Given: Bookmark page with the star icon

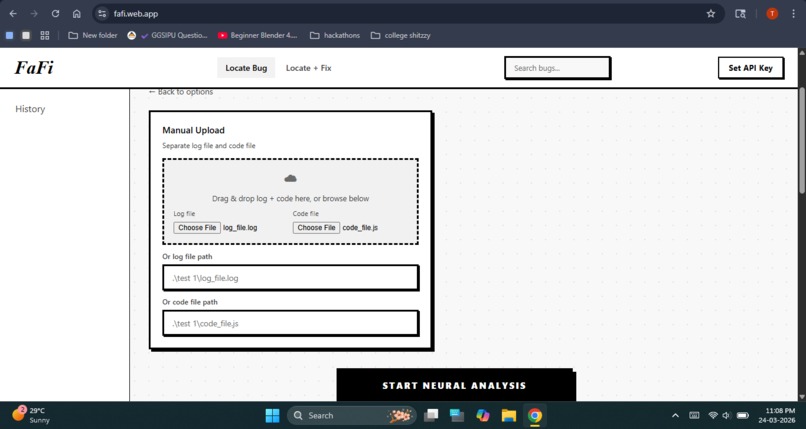Looking at the screenshot, I should point(710,14).
